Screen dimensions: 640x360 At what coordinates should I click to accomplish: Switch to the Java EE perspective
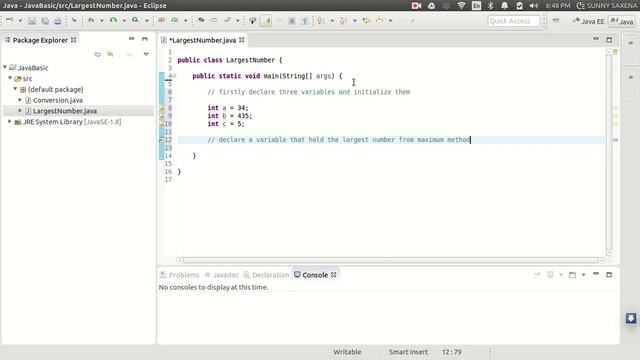click(588, 21)
